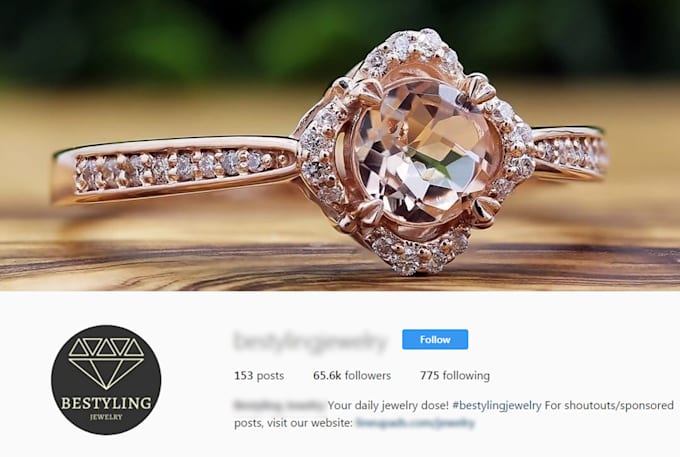Click the blurred username heading beside Follow
The image size is (680, 457).
(310, 341)
